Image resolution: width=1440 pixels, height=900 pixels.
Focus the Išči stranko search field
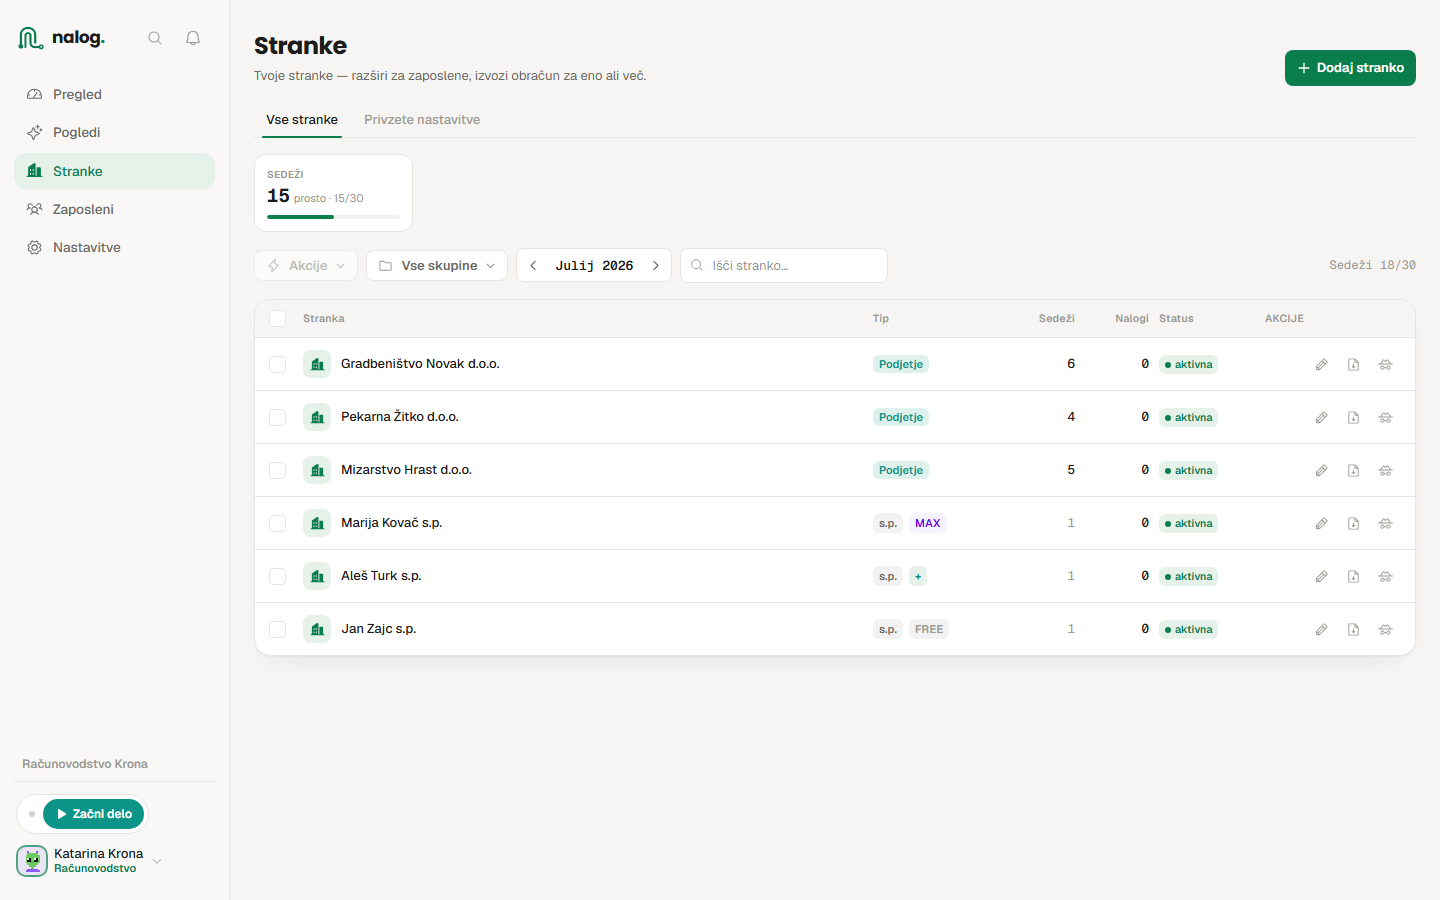coord(784,265)
